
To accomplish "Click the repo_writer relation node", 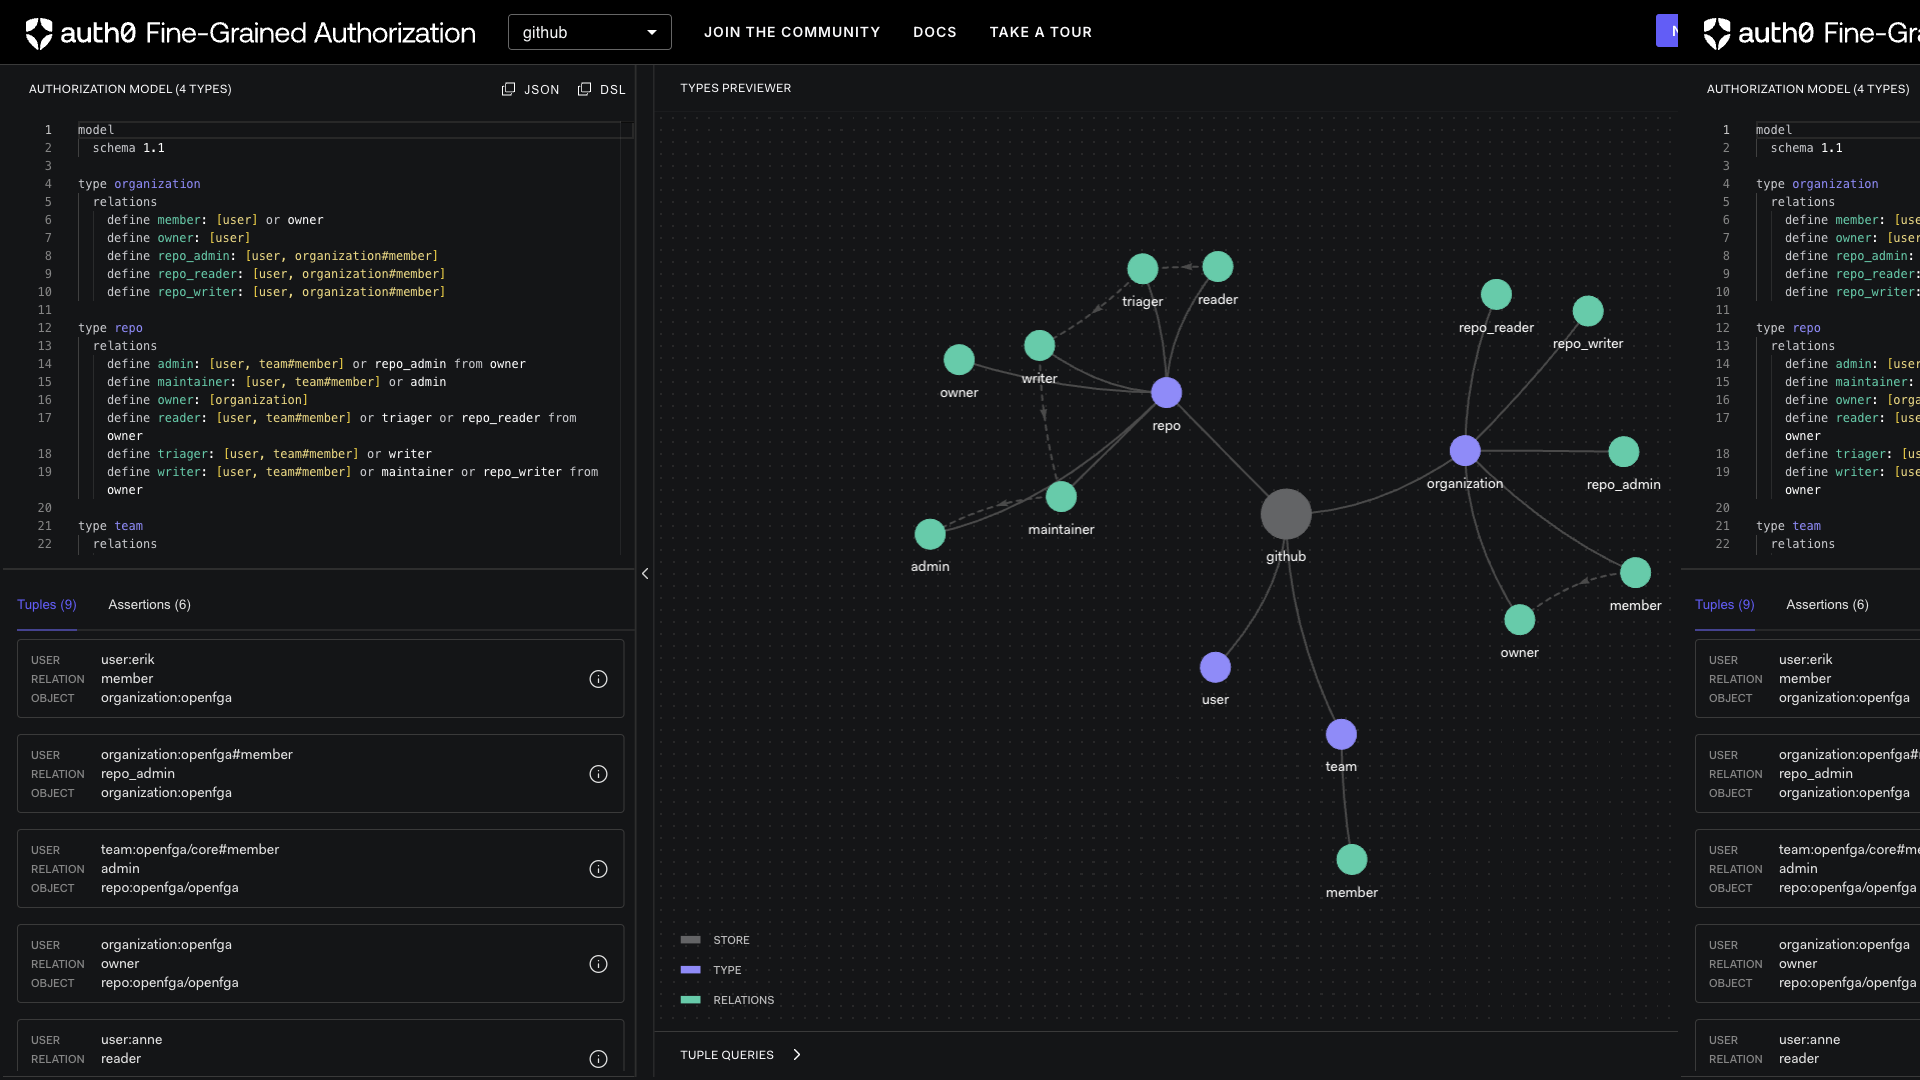I will pos(1588,311).
